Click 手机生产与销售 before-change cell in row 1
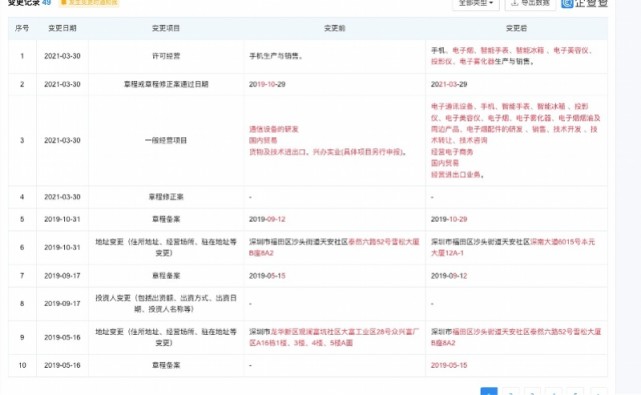 [x=276, y=56]
